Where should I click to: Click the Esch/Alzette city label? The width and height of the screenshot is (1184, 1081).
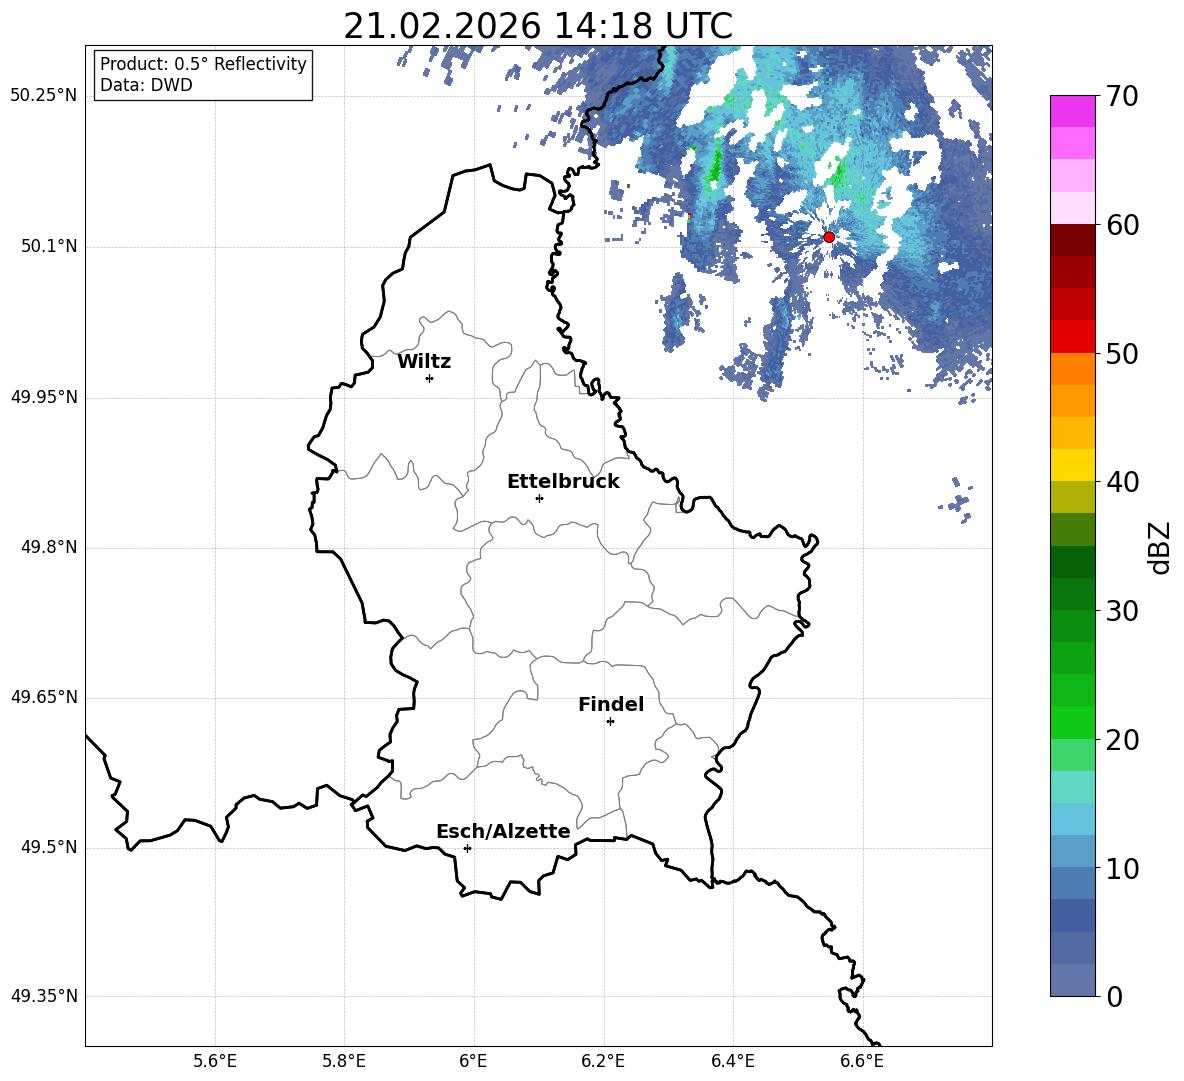503,832
